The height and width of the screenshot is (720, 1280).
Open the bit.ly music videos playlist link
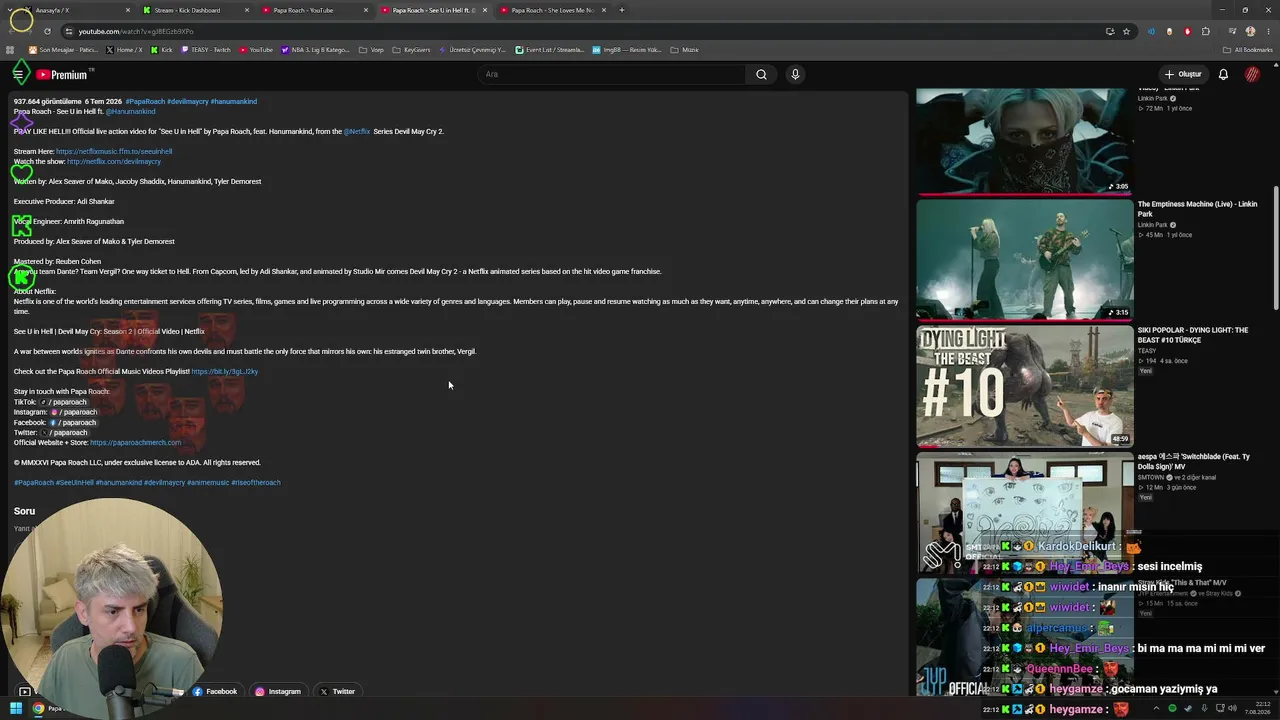coord(224,371)
